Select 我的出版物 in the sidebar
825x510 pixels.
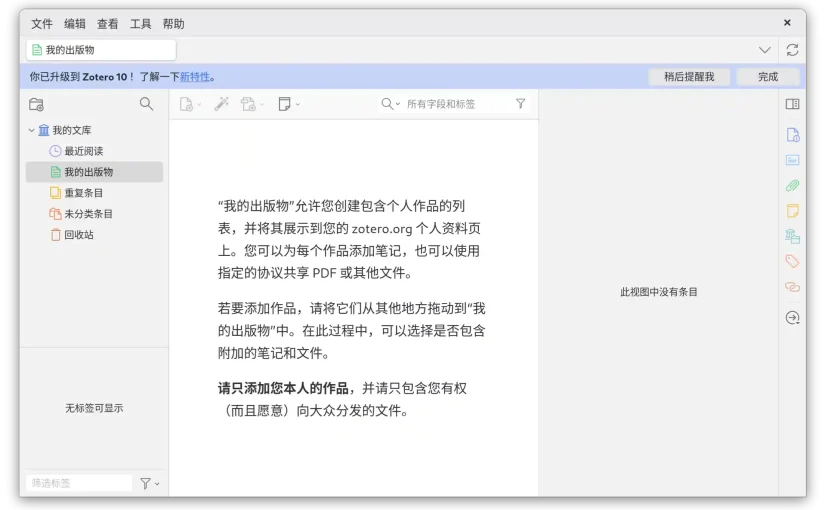tap(95, 172)
